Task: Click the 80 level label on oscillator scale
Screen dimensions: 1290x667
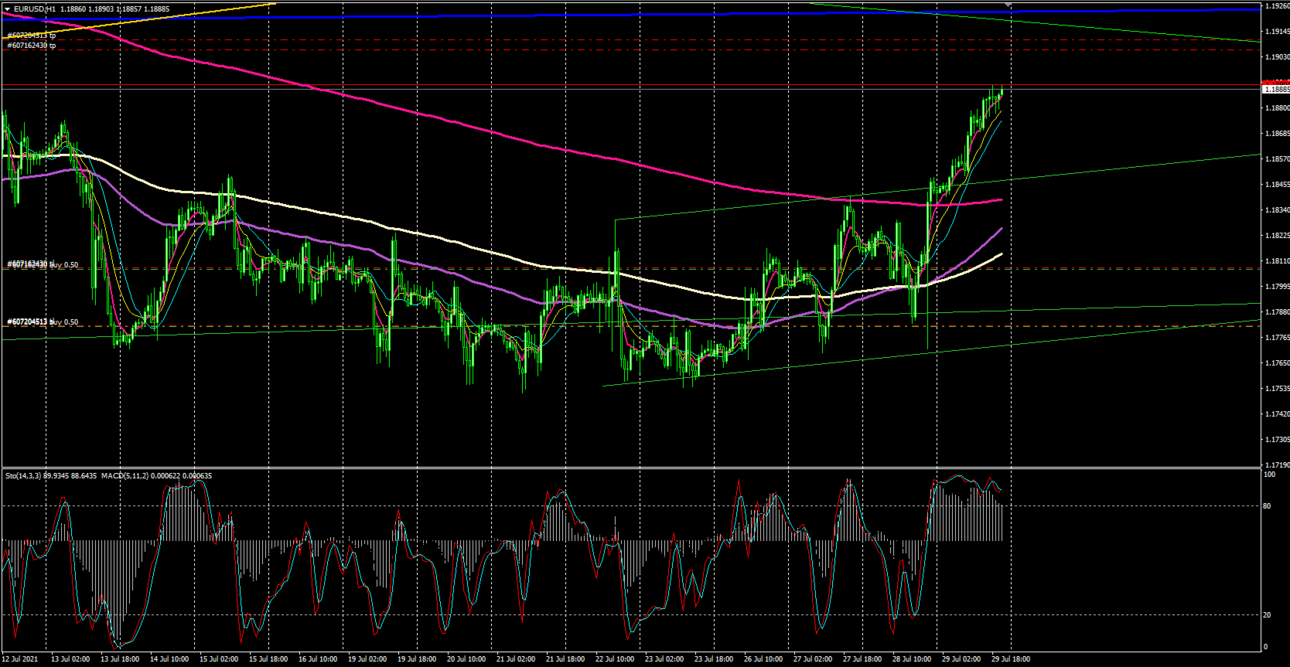Action: pos(1269,507)
